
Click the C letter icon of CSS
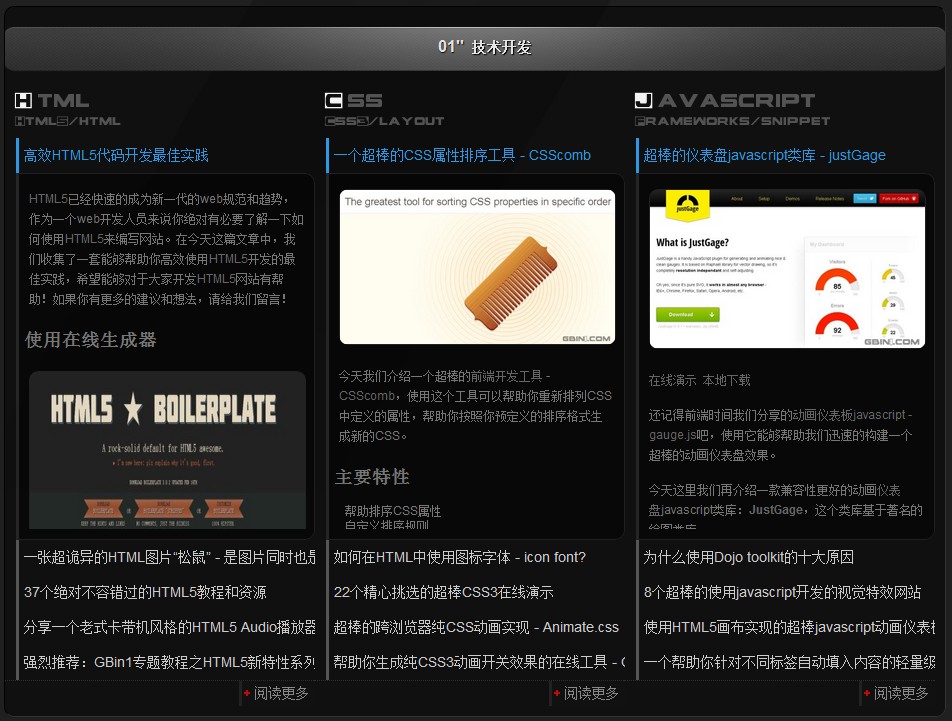333,101
